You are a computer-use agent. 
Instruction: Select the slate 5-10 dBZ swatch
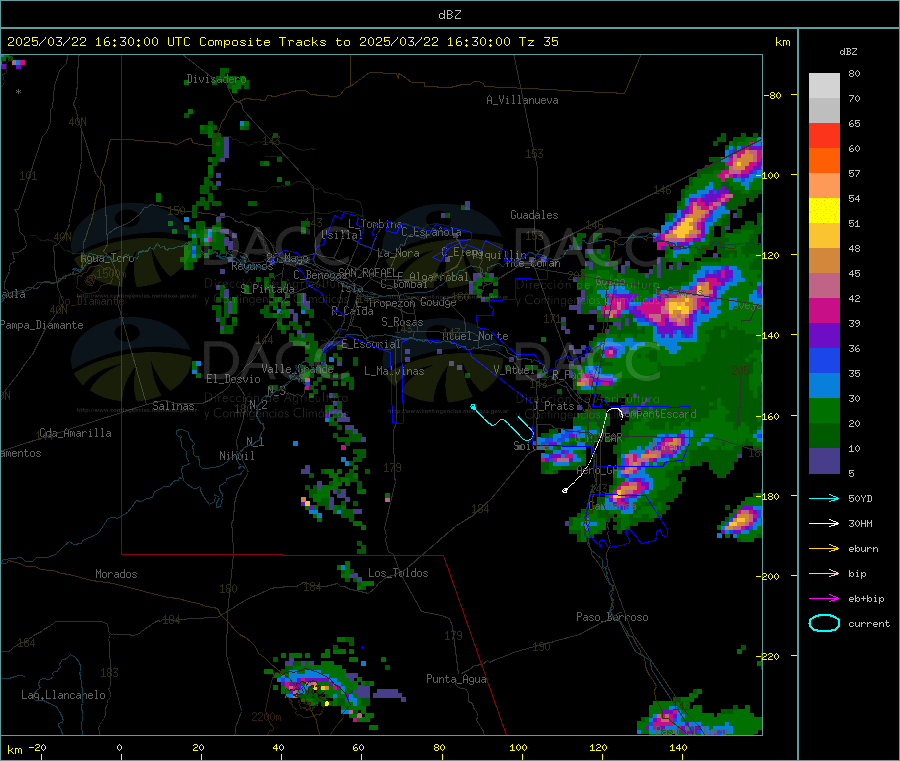[824, 461]
